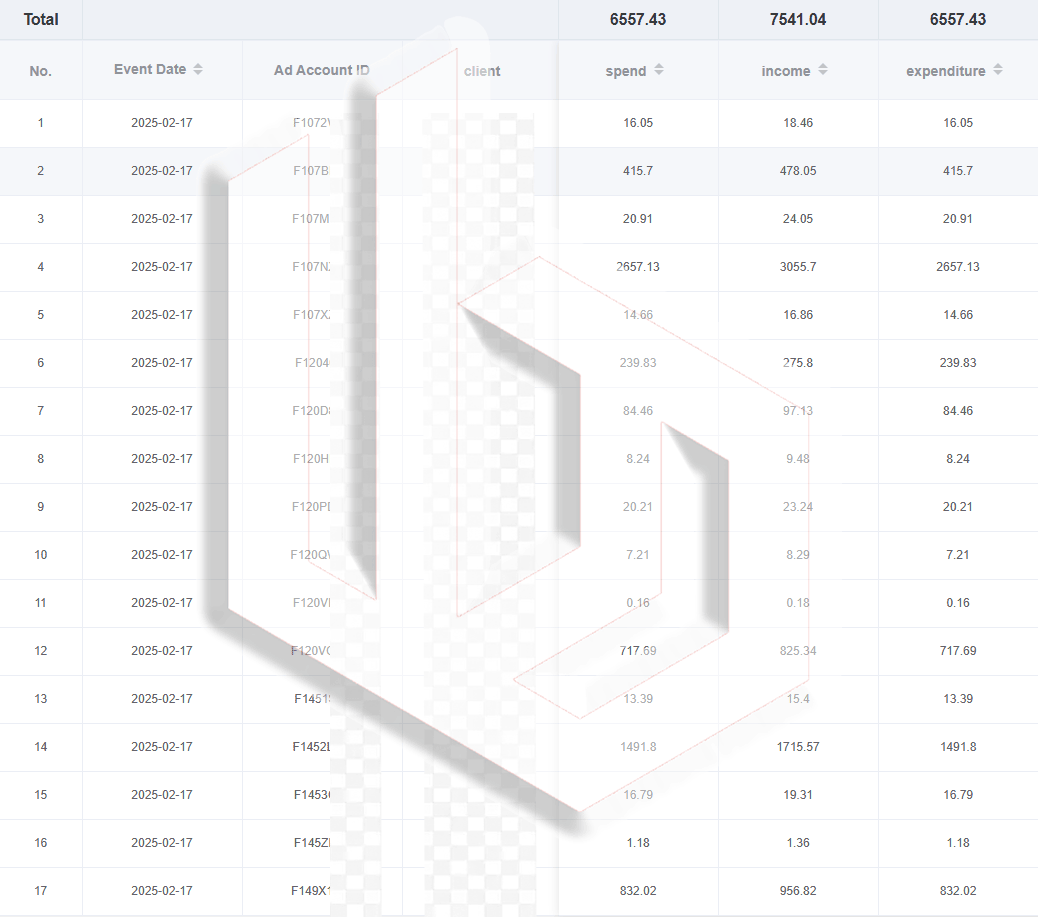Image resolution: width=1038 pixels, height=917 pixels.
Task: Click expenditure value 20.21
Action: [x=958, y=507]
